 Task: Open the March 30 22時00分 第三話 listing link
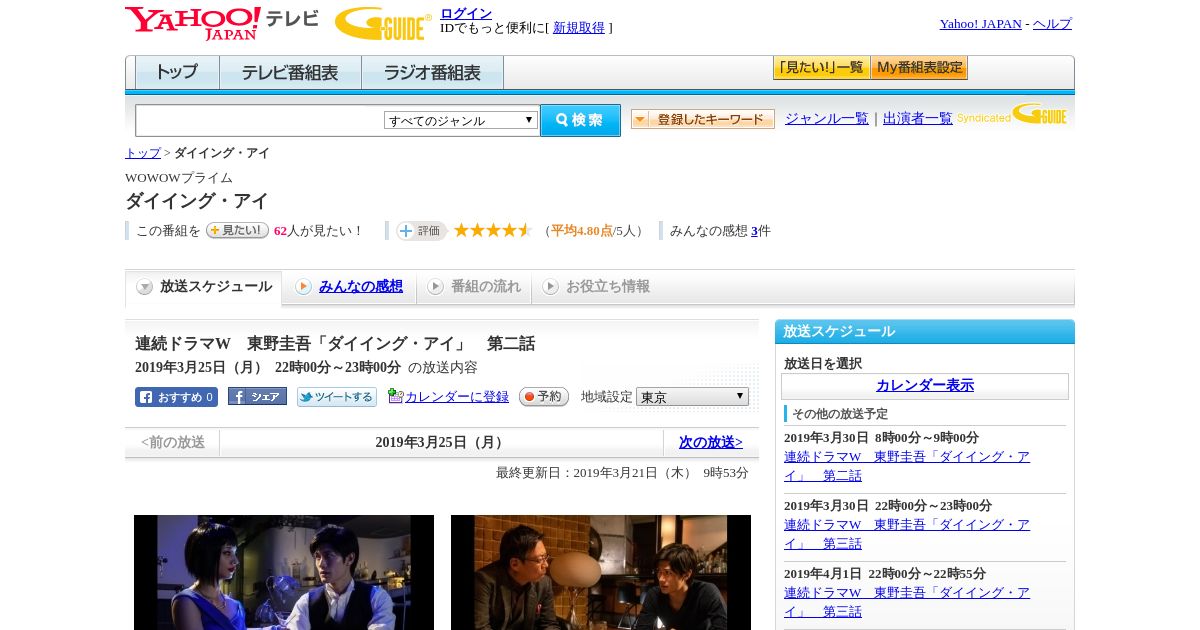click(907, 534)
